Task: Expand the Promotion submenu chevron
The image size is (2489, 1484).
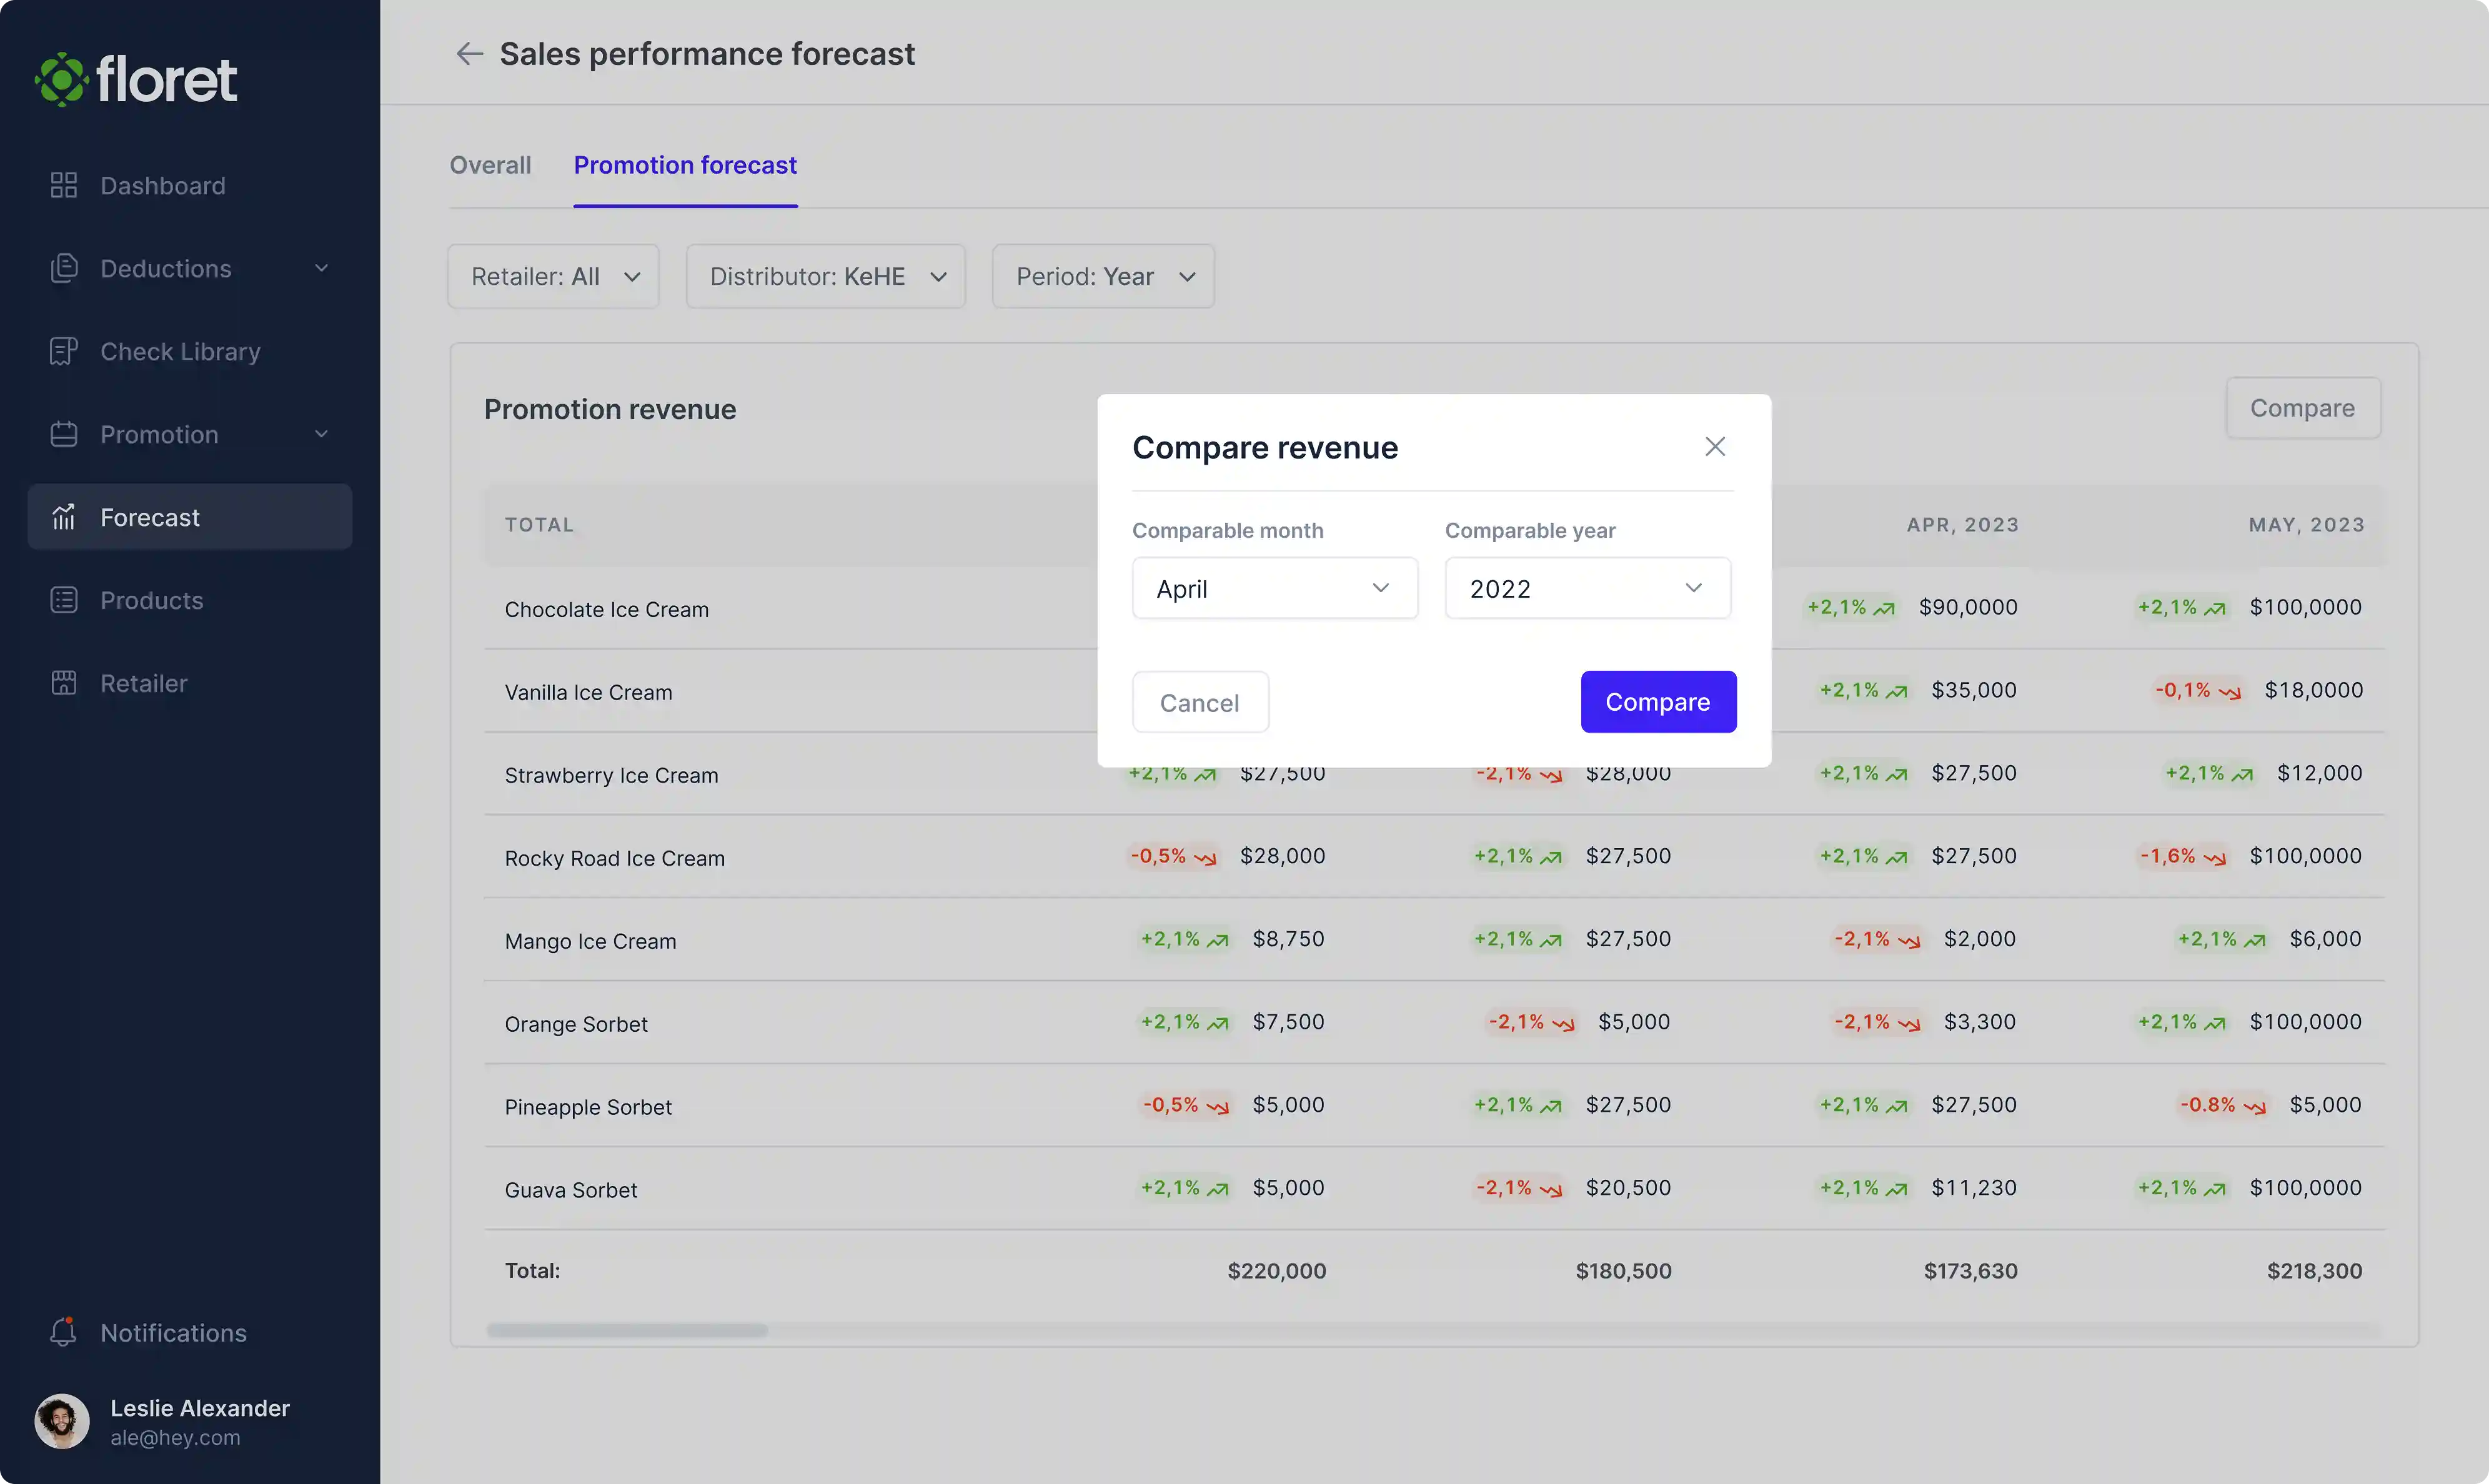Action: coord(321,434)
